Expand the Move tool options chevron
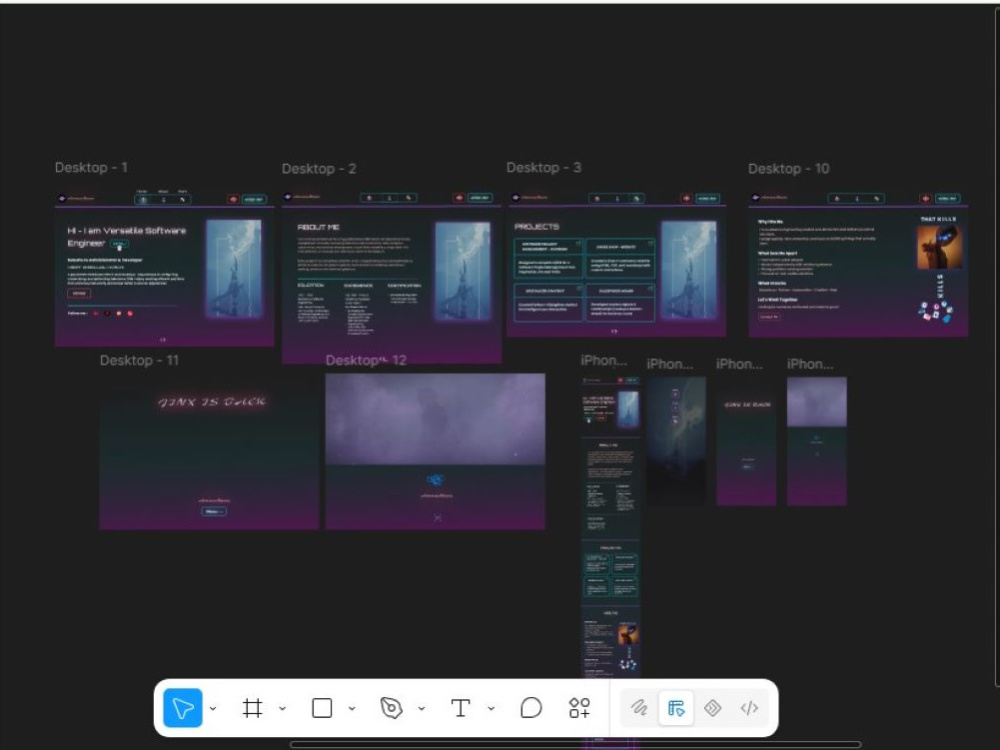This screenshot has width=1000, height=750. pos(213,708)
